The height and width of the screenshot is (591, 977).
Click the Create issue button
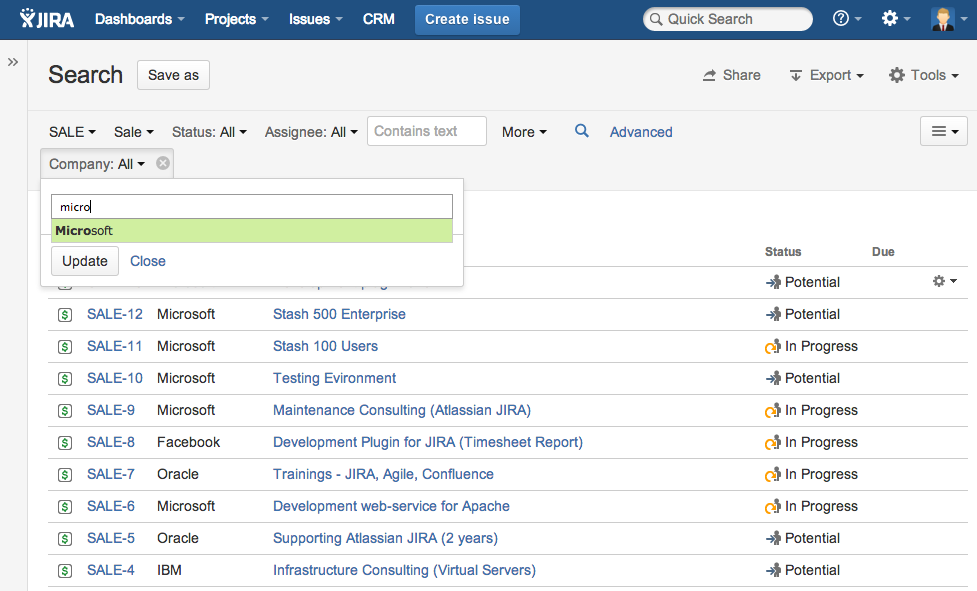467,19
